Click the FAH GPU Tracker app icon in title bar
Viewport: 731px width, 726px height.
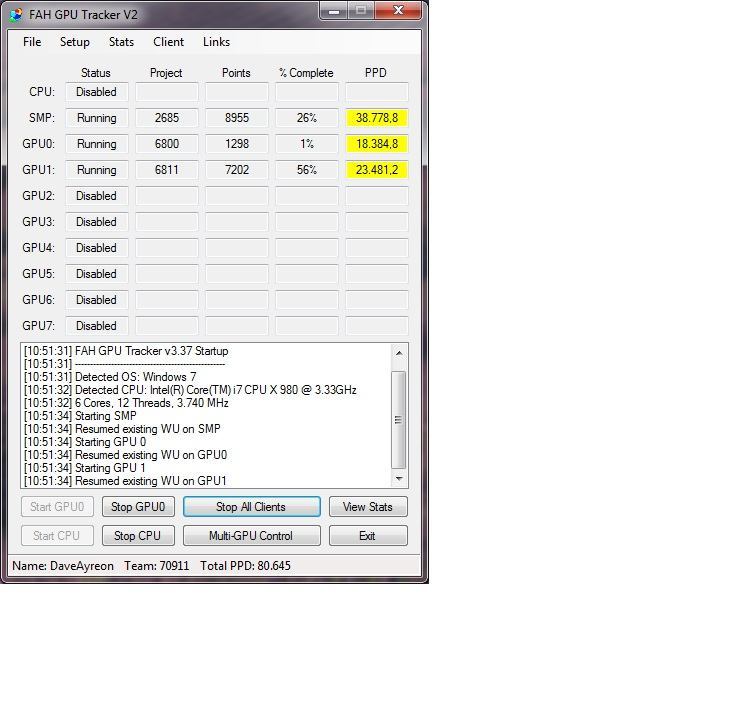(x=16, y=14)
